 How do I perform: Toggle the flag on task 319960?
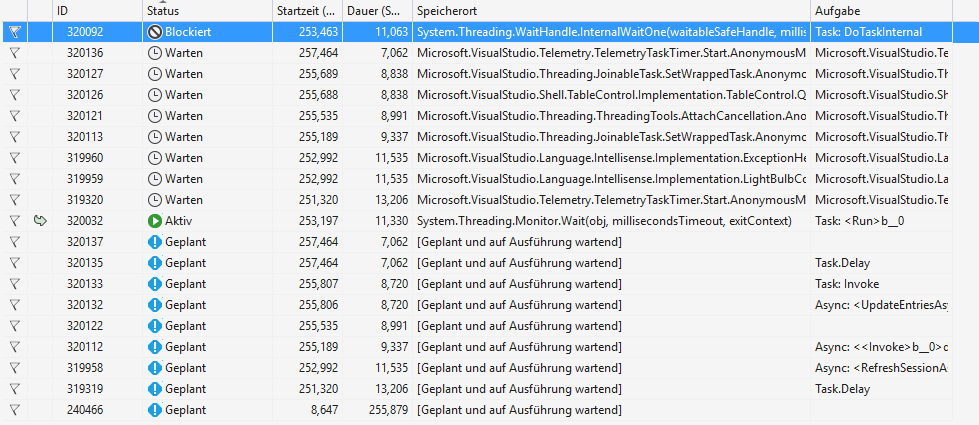(x=15, y=158)
